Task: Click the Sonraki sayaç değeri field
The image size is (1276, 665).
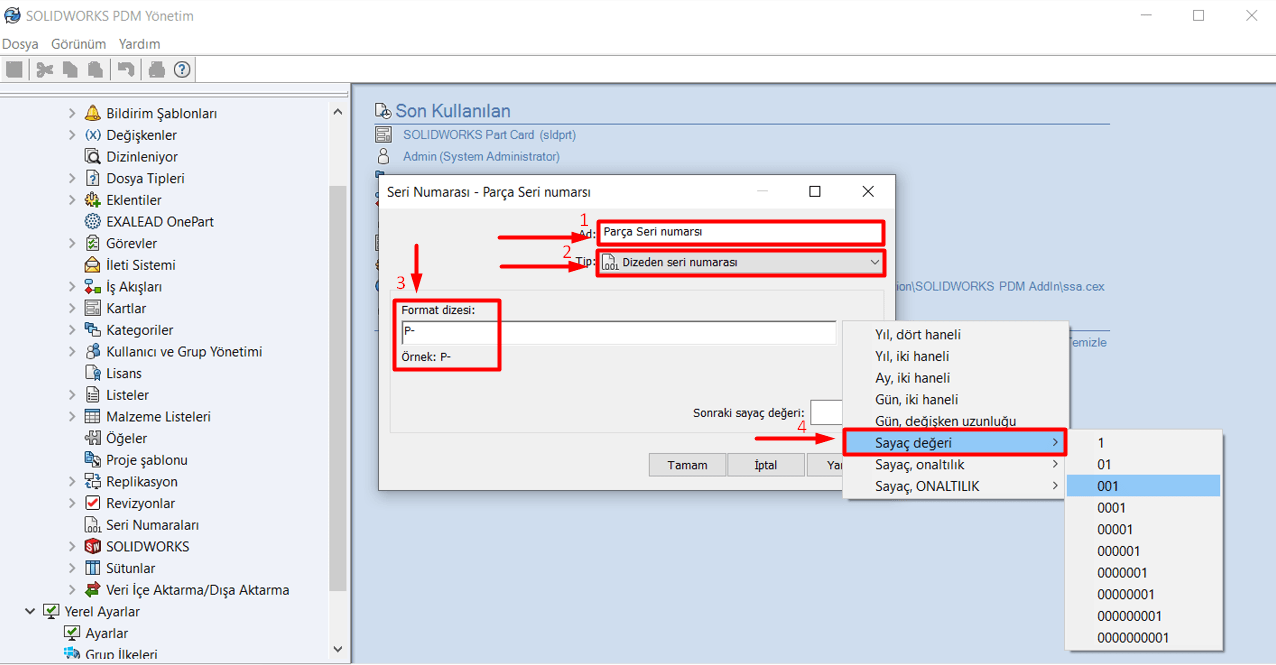Action: point(826,413)
